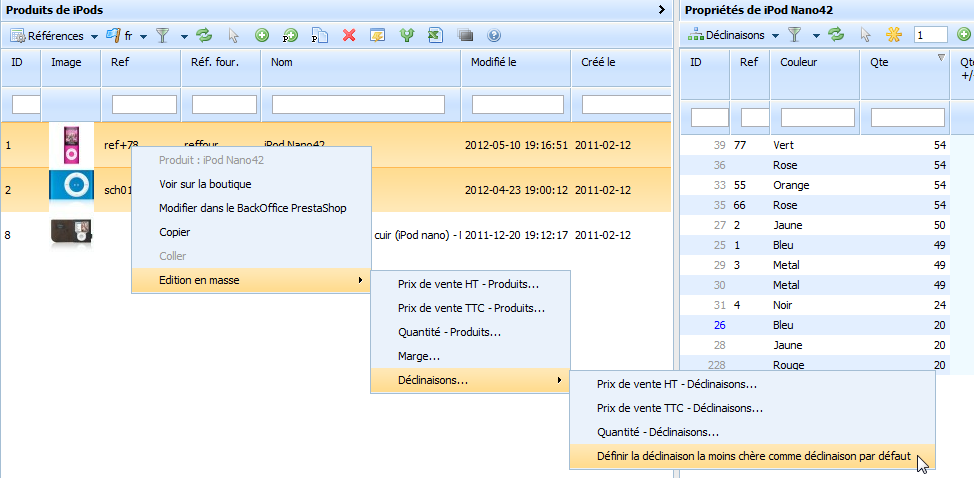Click the filter funnel in properties toolbar
The width and height of the screenshot is (974, 478).
pos(794,35)
